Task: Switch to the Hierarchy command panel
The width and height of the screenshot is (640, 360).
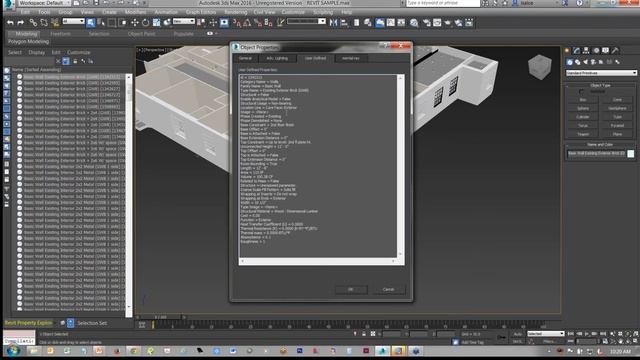Action: [x=586, y=51]
